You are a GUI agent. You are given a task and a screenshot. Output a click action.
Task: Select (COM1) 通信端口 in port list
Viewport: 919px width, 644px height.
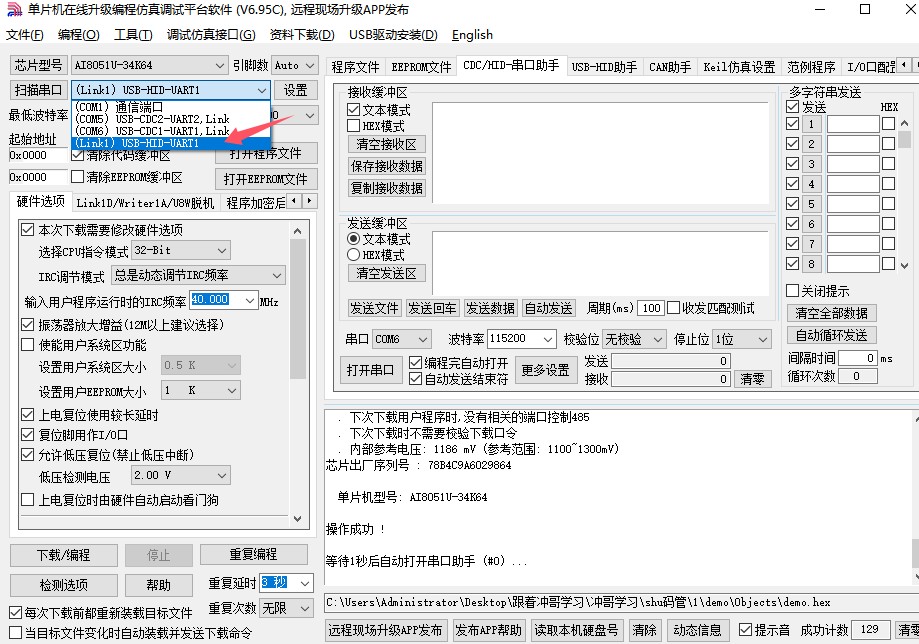coord(171,107)
